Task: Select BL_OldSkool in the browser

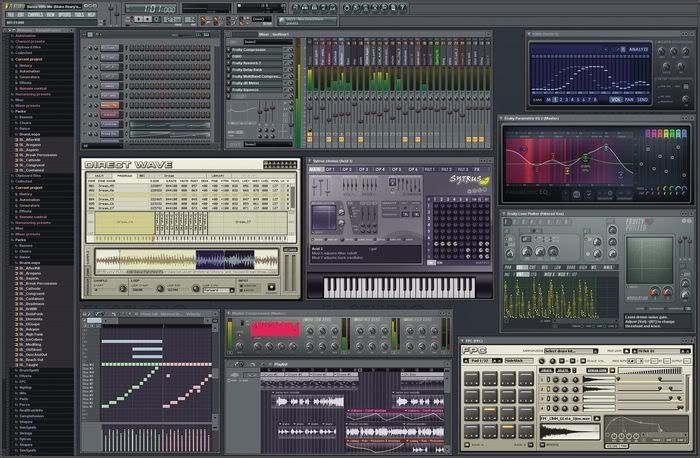Action: click(x=30, y=350)
